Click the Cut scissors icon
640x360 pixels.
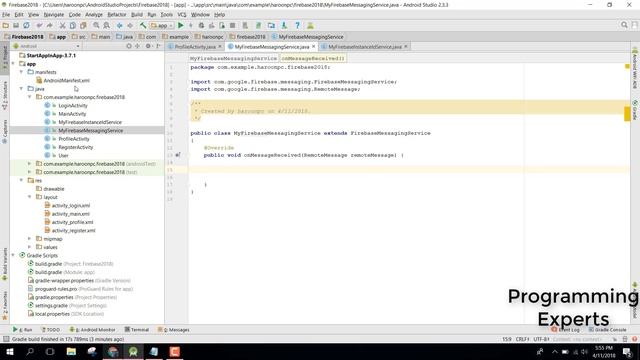62,25
